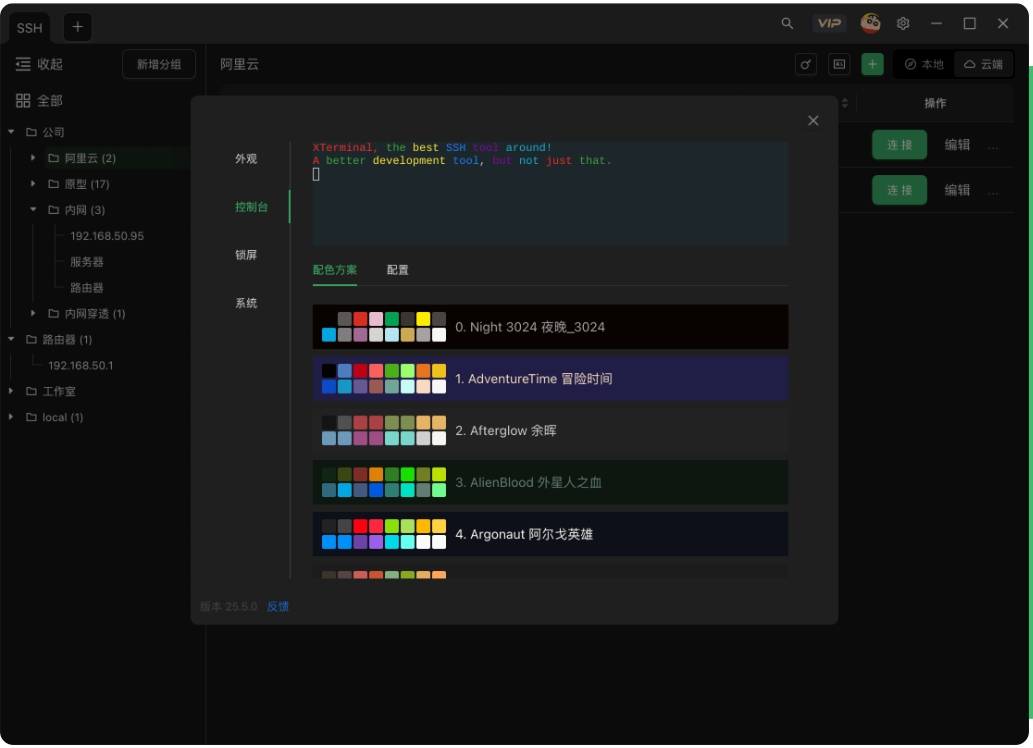
Task: Click the card icon button left of green plus
Action: coord(839,64)
